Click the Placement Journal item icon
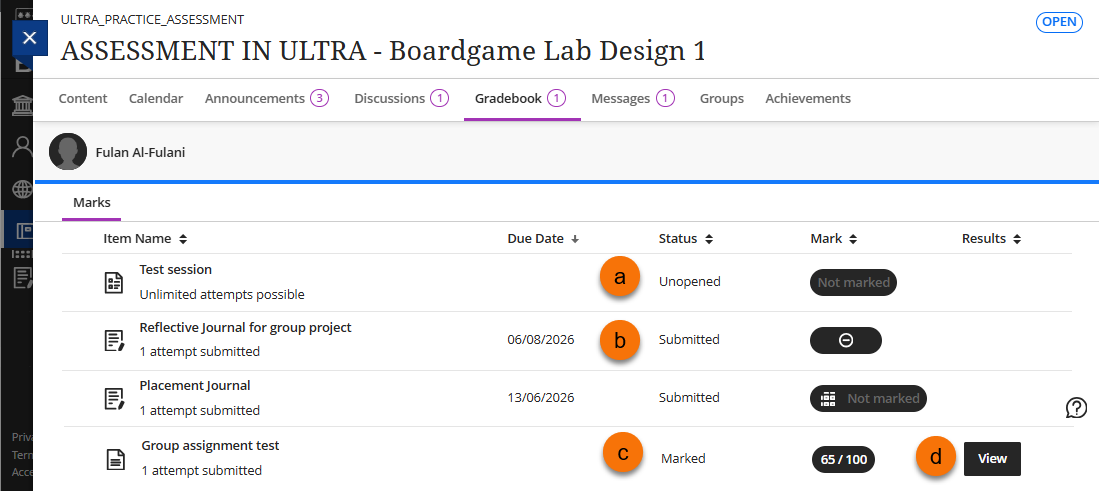 pos(115,399)
